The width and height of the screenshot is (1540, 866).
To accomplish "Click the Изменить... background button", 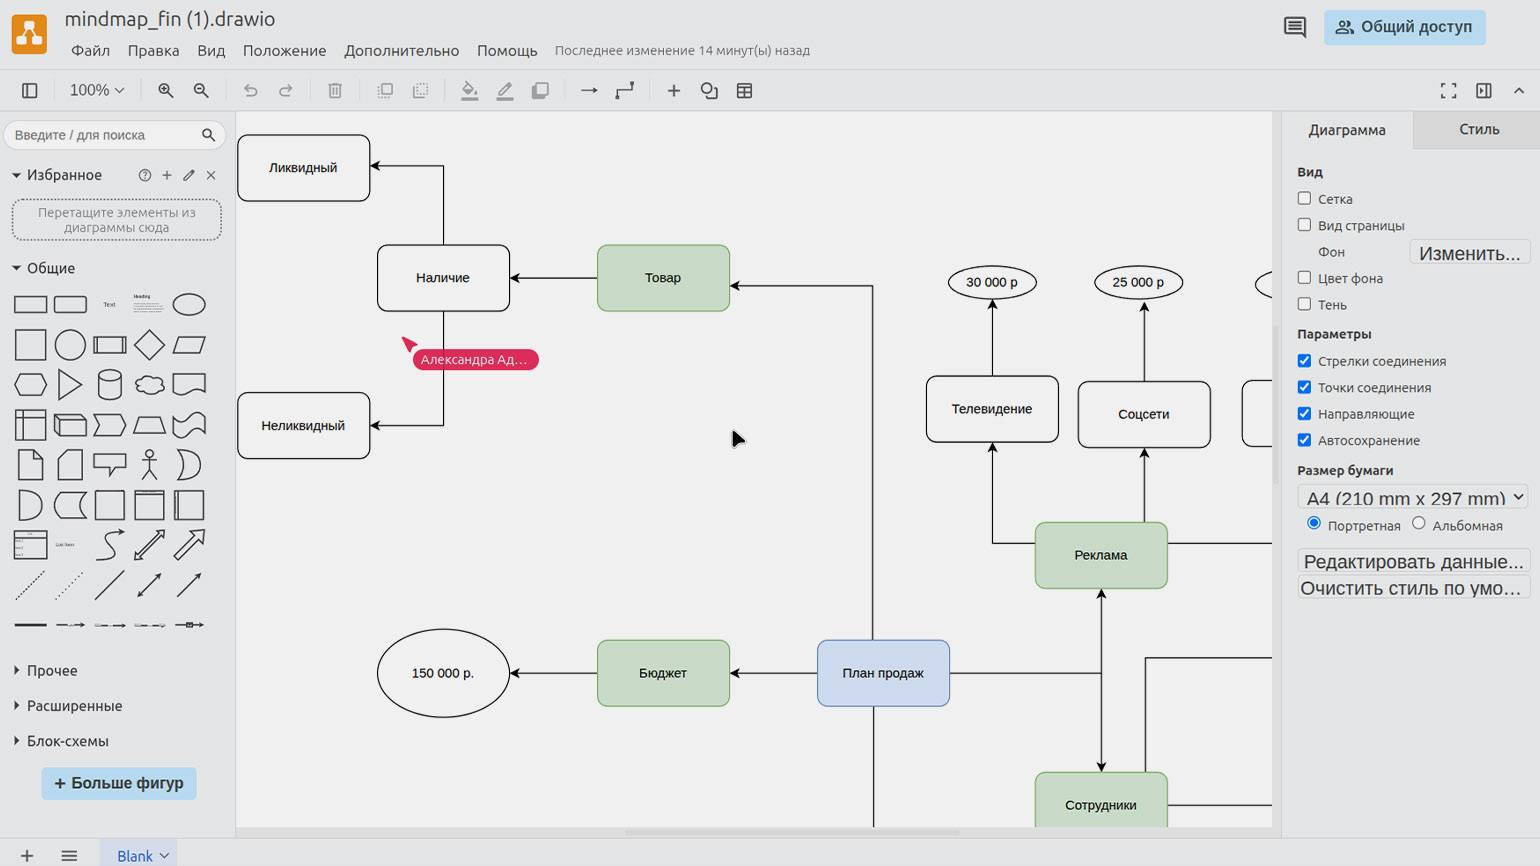I will point(1469,253).
